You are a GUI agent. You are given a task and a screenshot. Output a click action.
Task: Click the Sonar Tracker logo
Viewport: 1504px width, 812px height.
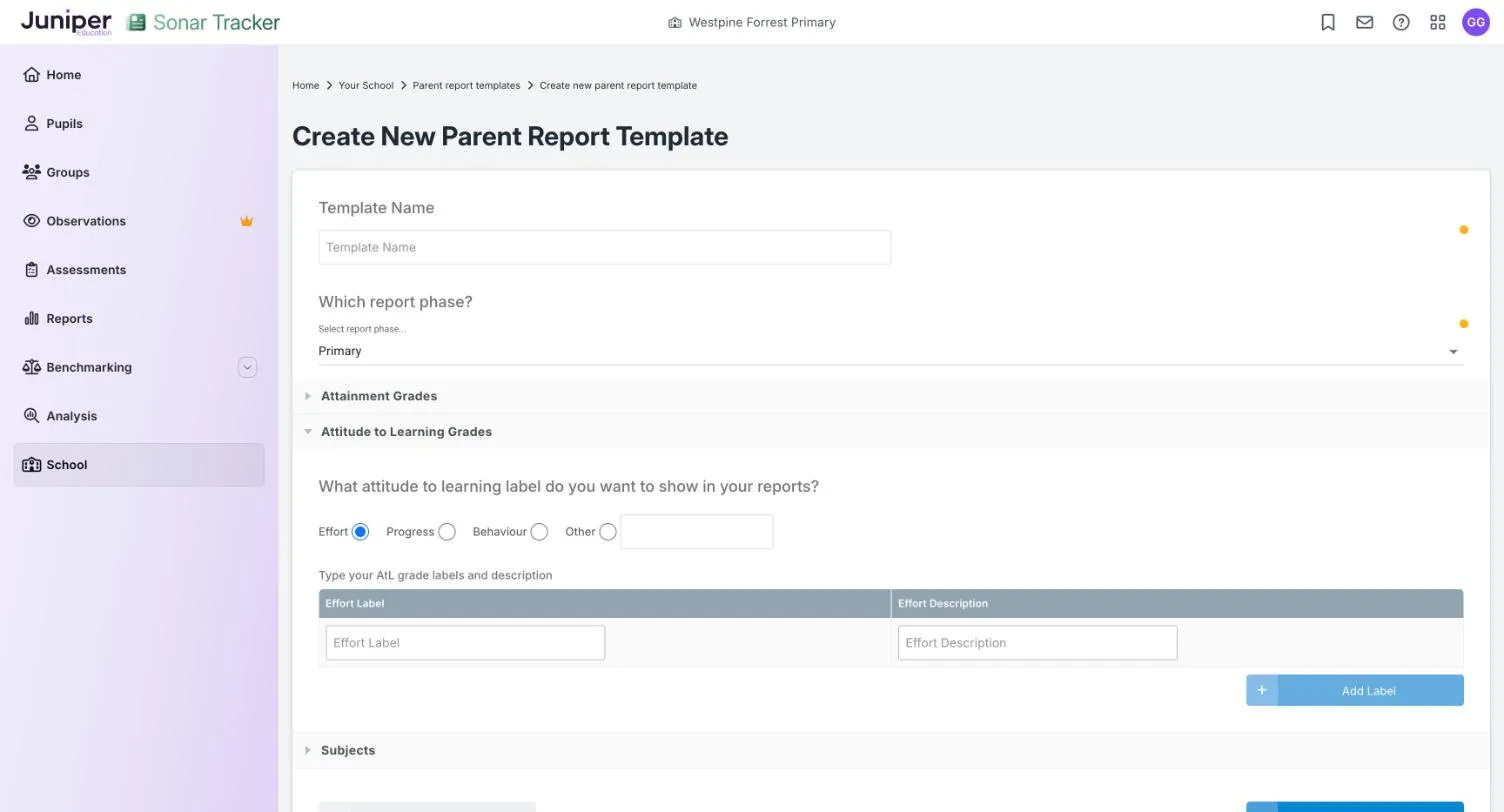203,22
